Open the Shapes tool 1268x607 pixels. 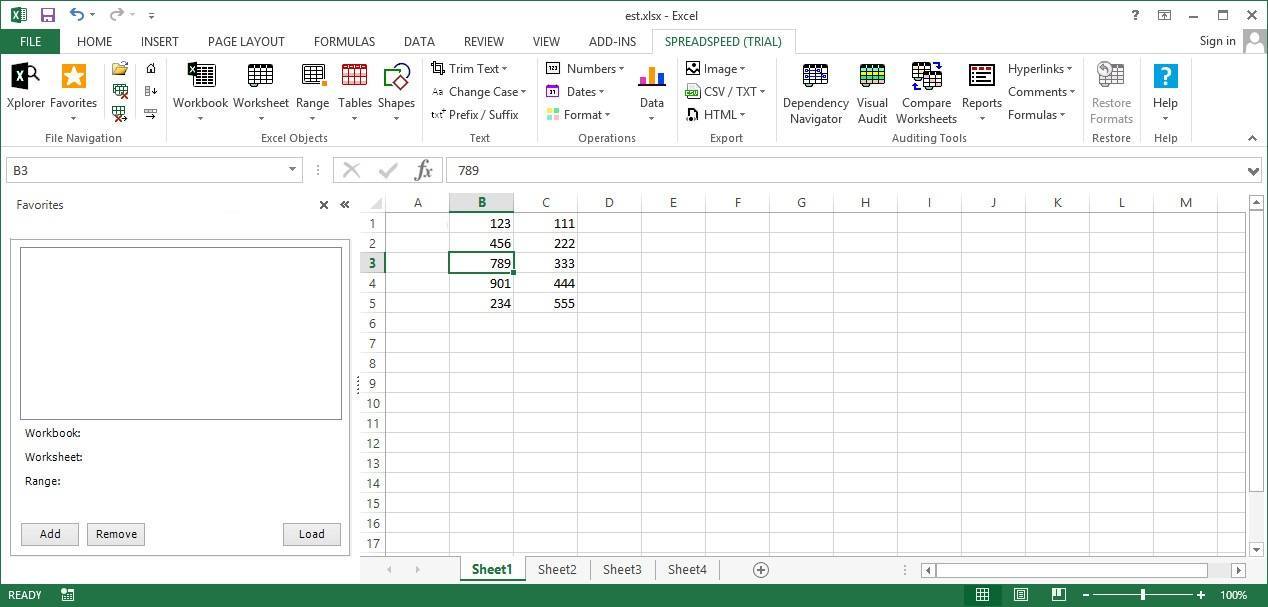click(396, 90)
